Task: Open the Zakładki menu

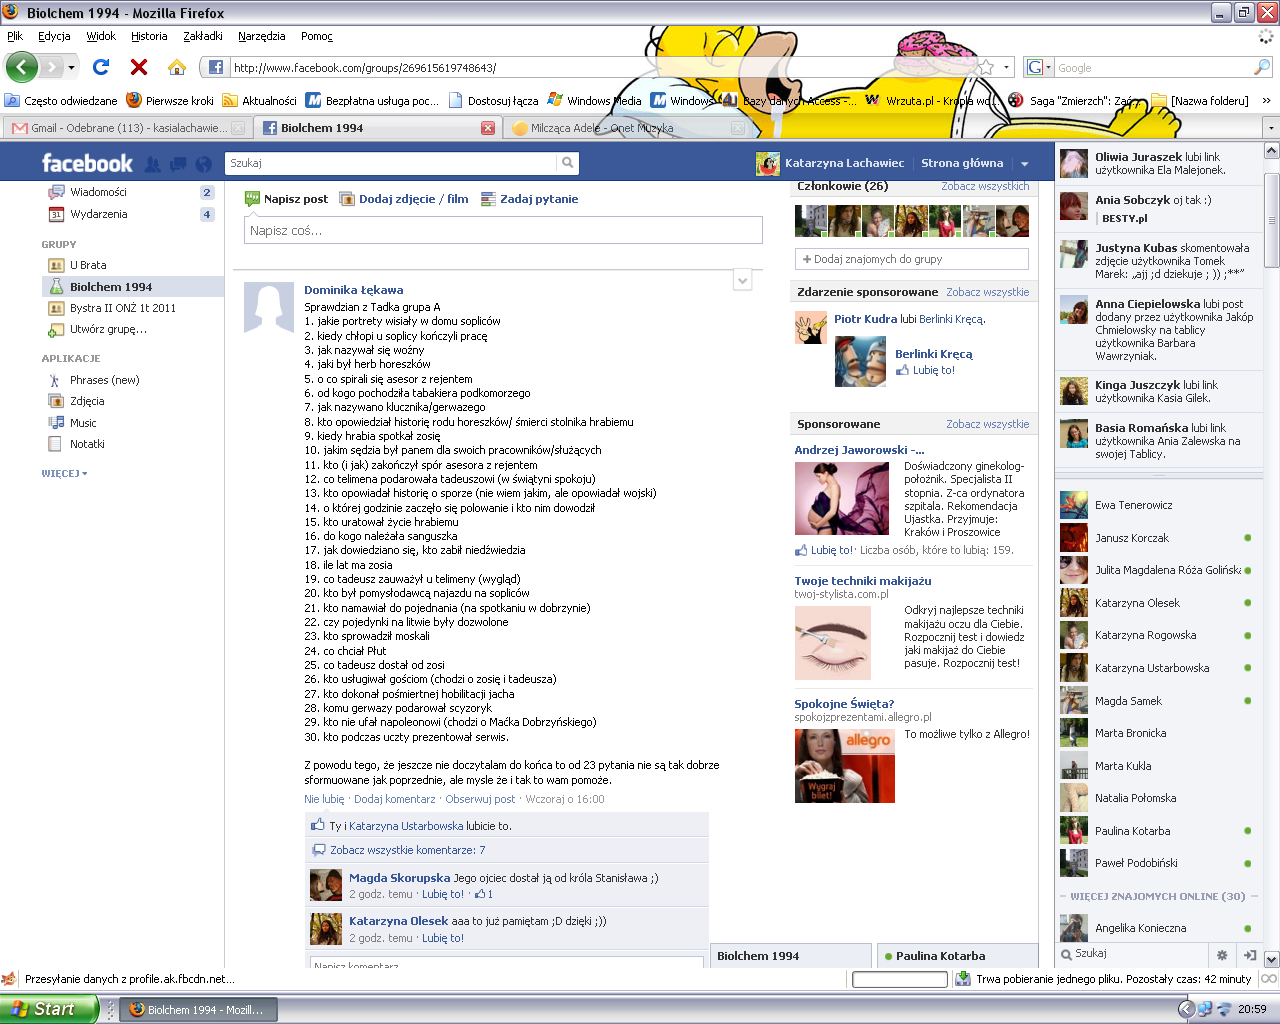Action: (202, 36)
